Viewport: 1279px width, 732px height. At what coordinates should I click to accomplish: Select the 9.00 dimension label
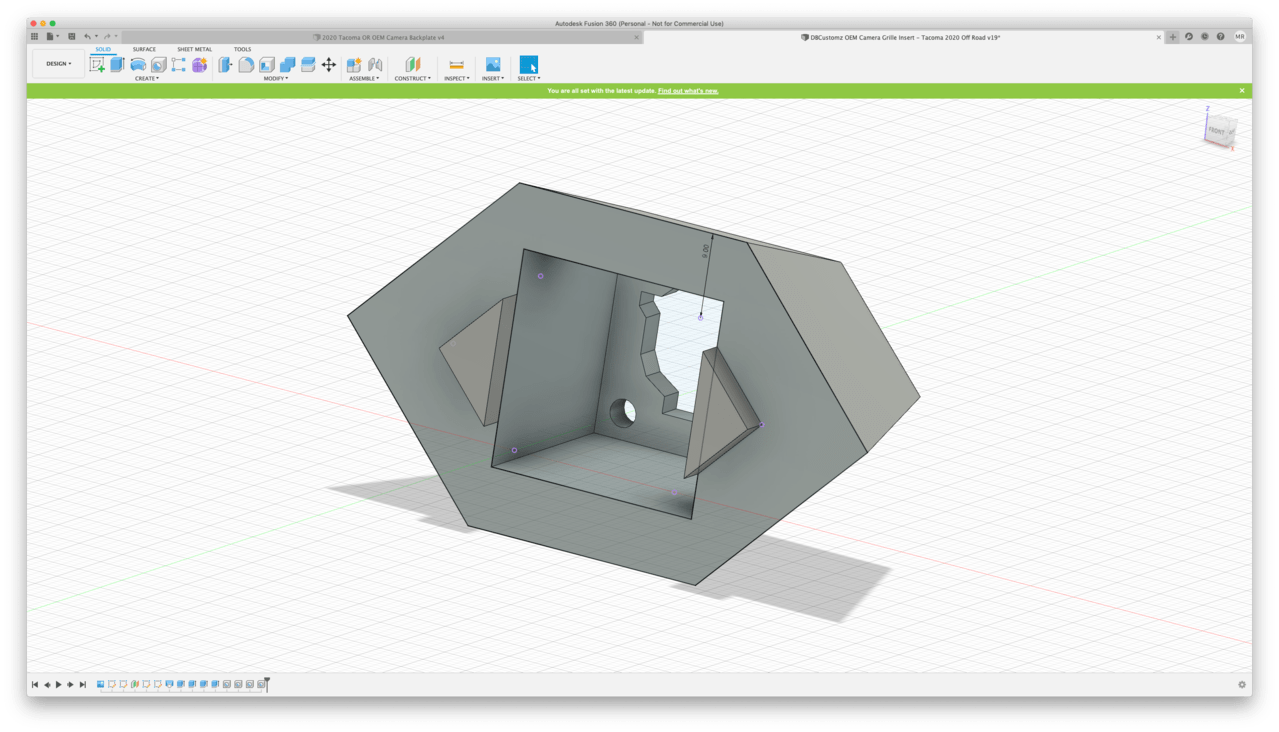(706, 250)
